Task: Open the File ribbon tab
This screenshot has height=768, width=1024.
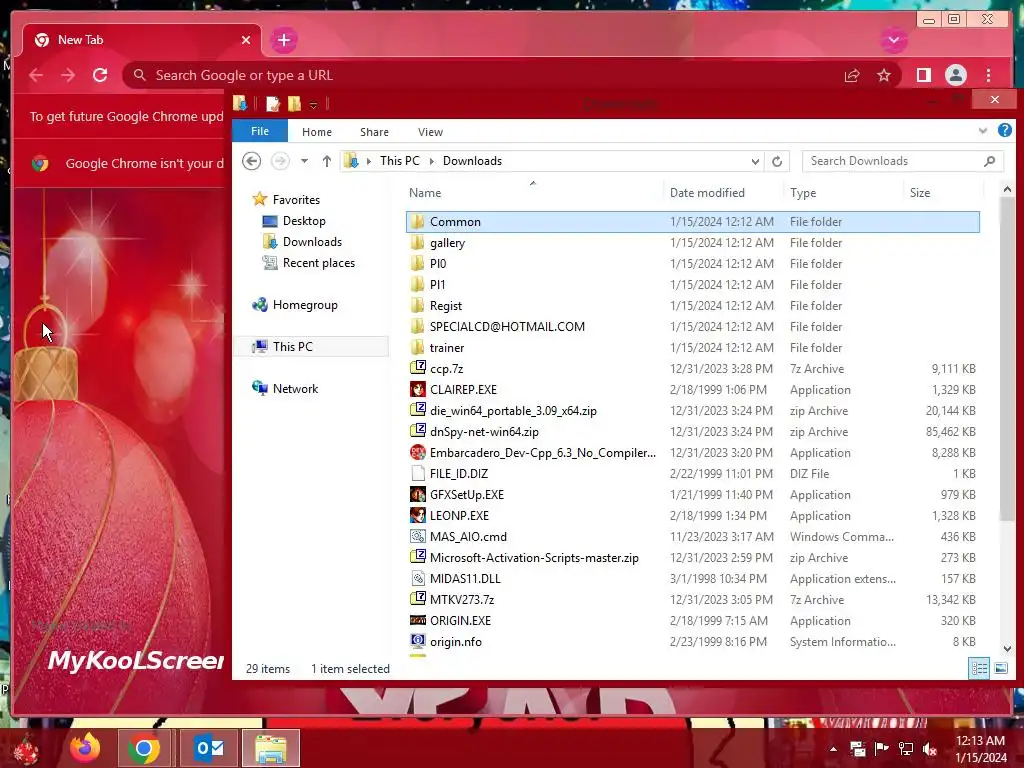Action: (260, 131)
